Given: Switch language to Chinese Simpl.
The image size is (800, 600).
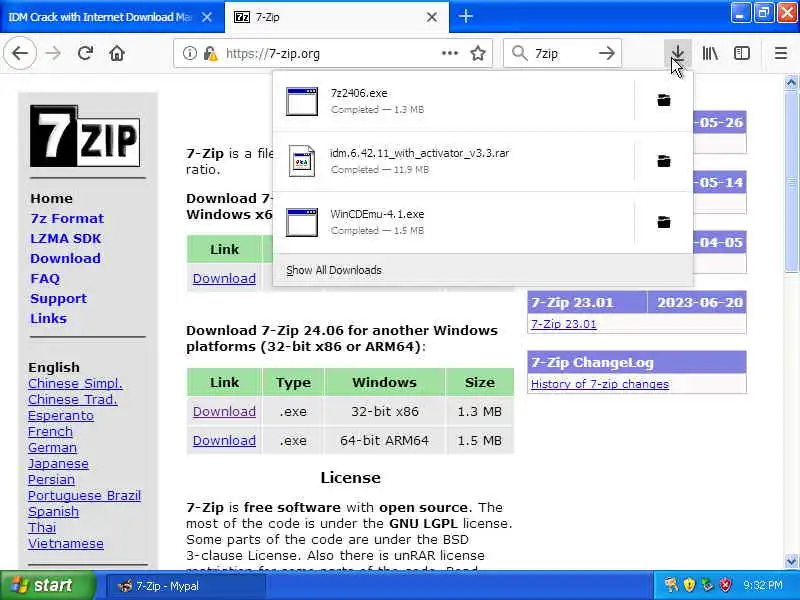Looking at the screenshot, I should pyautogui.click(x=75, y=384).
